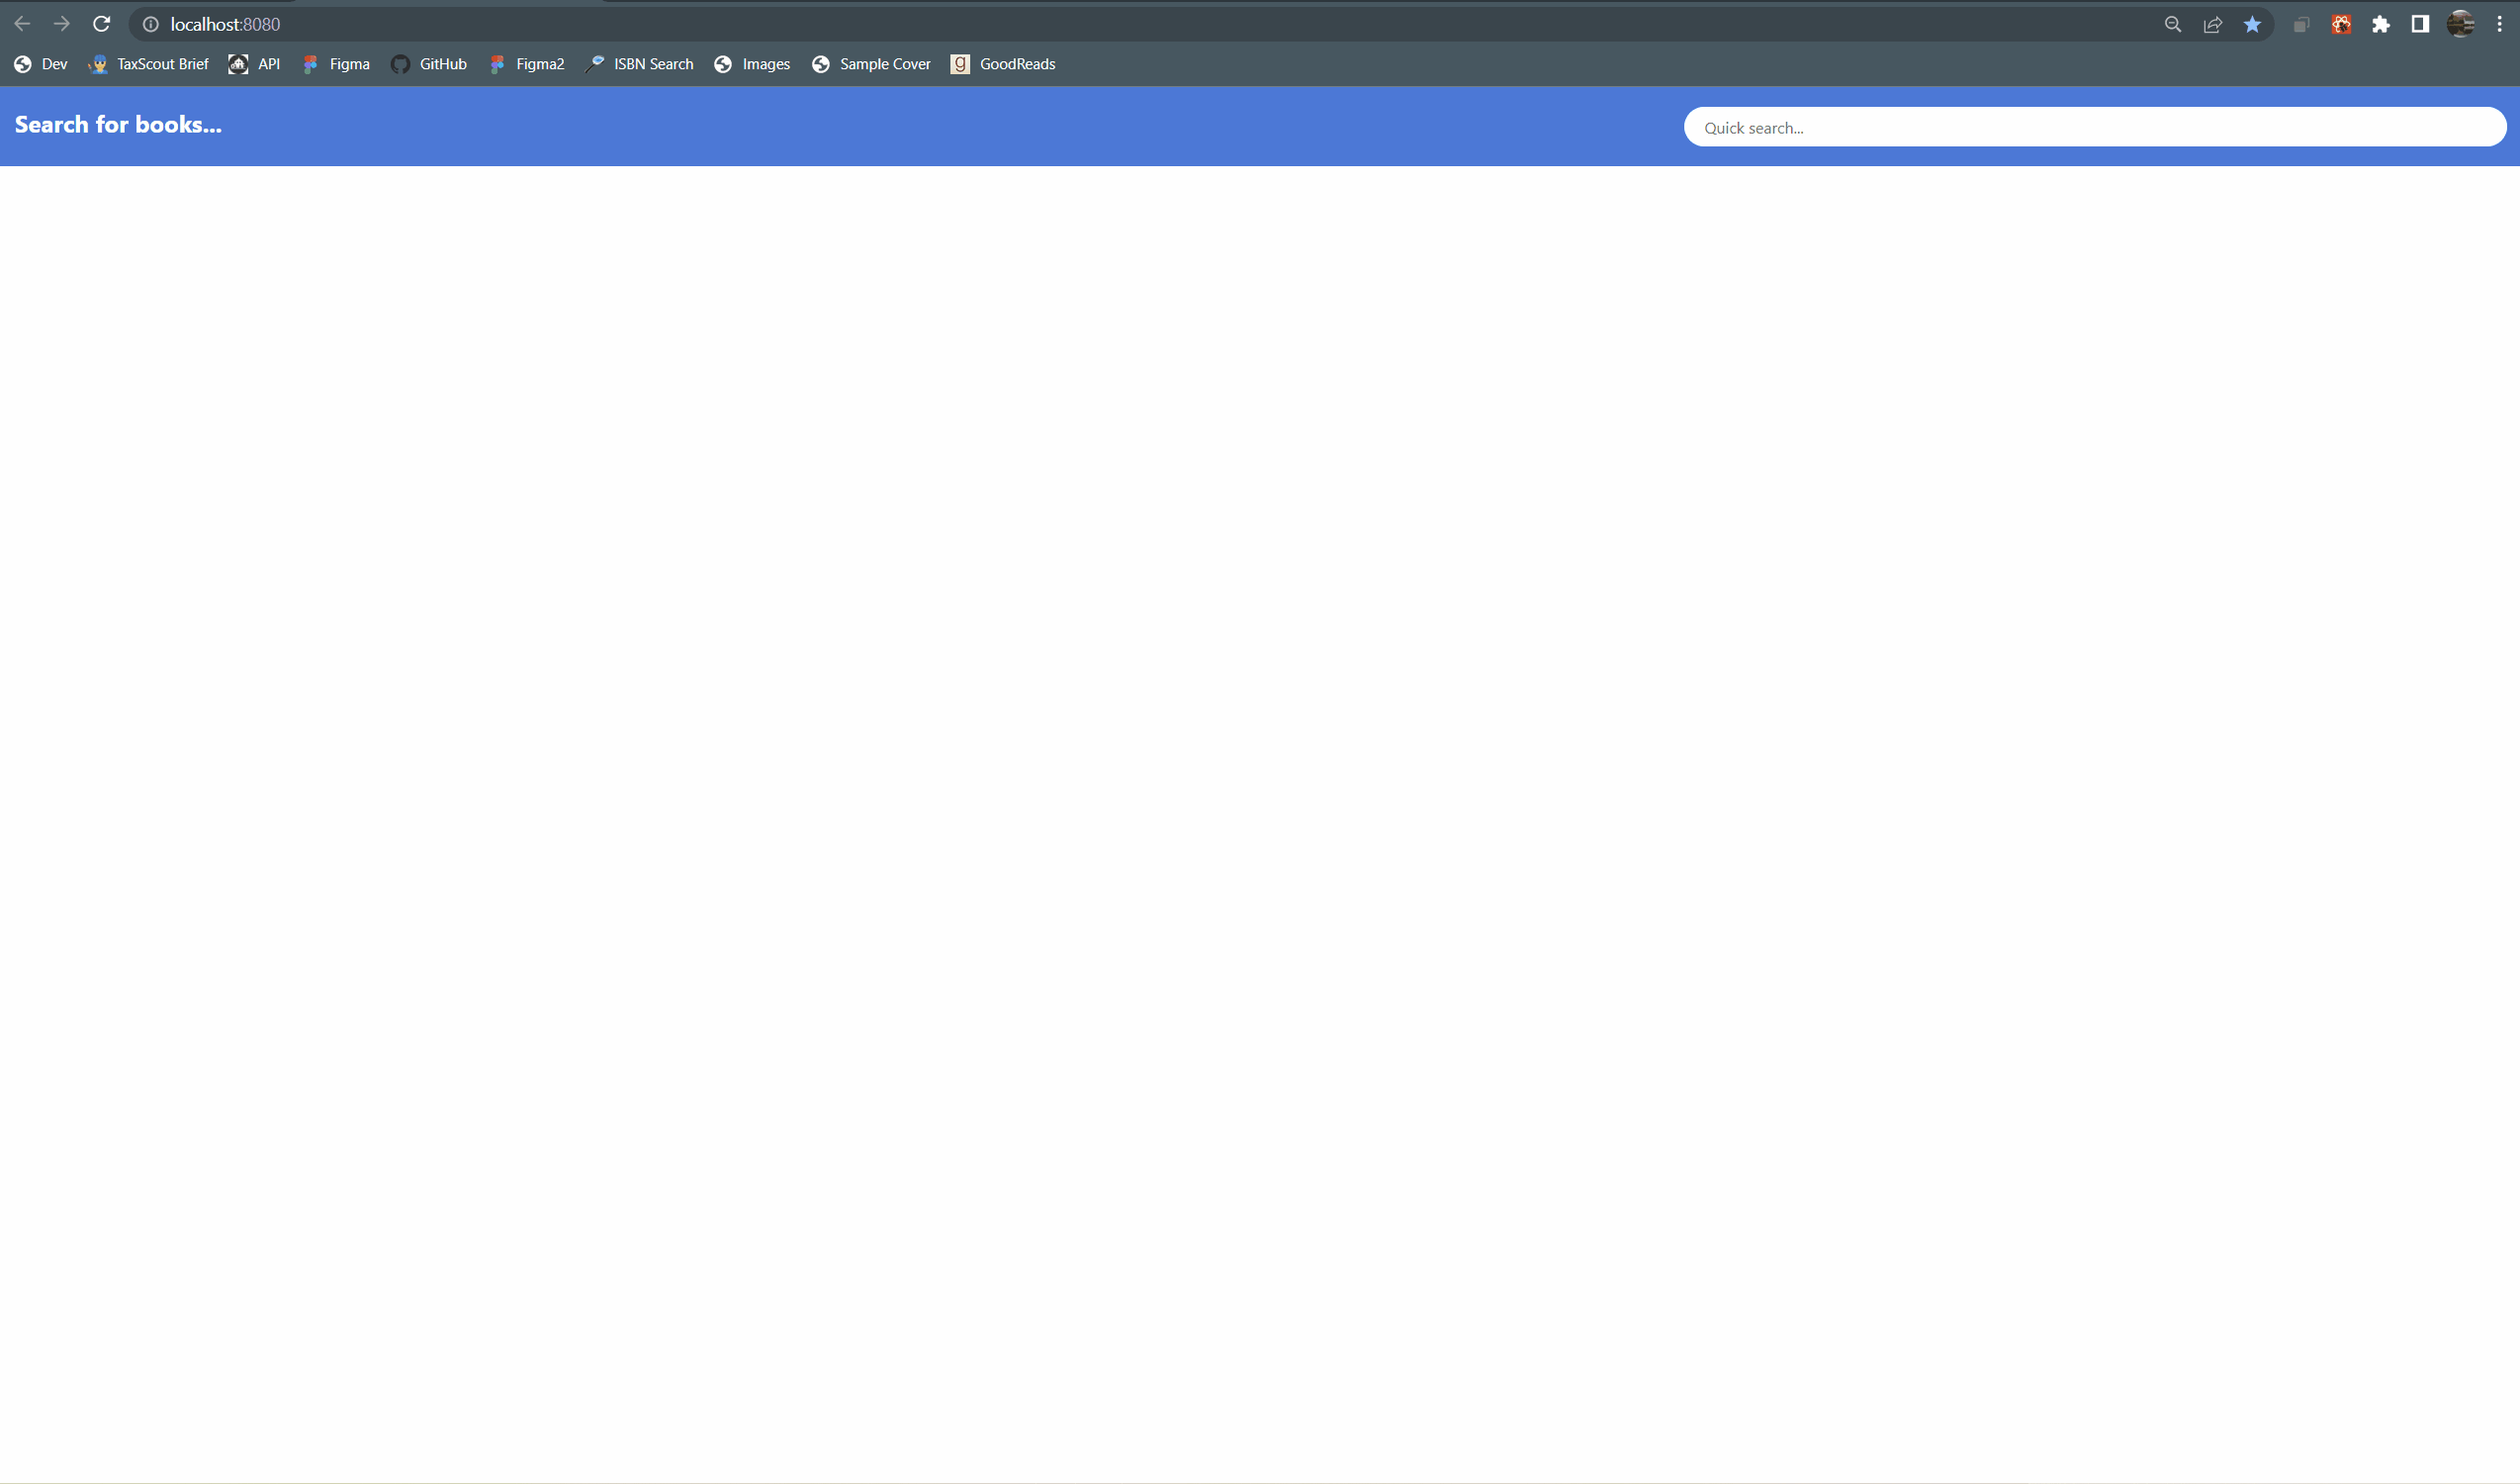2520x1484 pixels.
Task: Open the user profile avatar
Action: tap(2460, 24)
